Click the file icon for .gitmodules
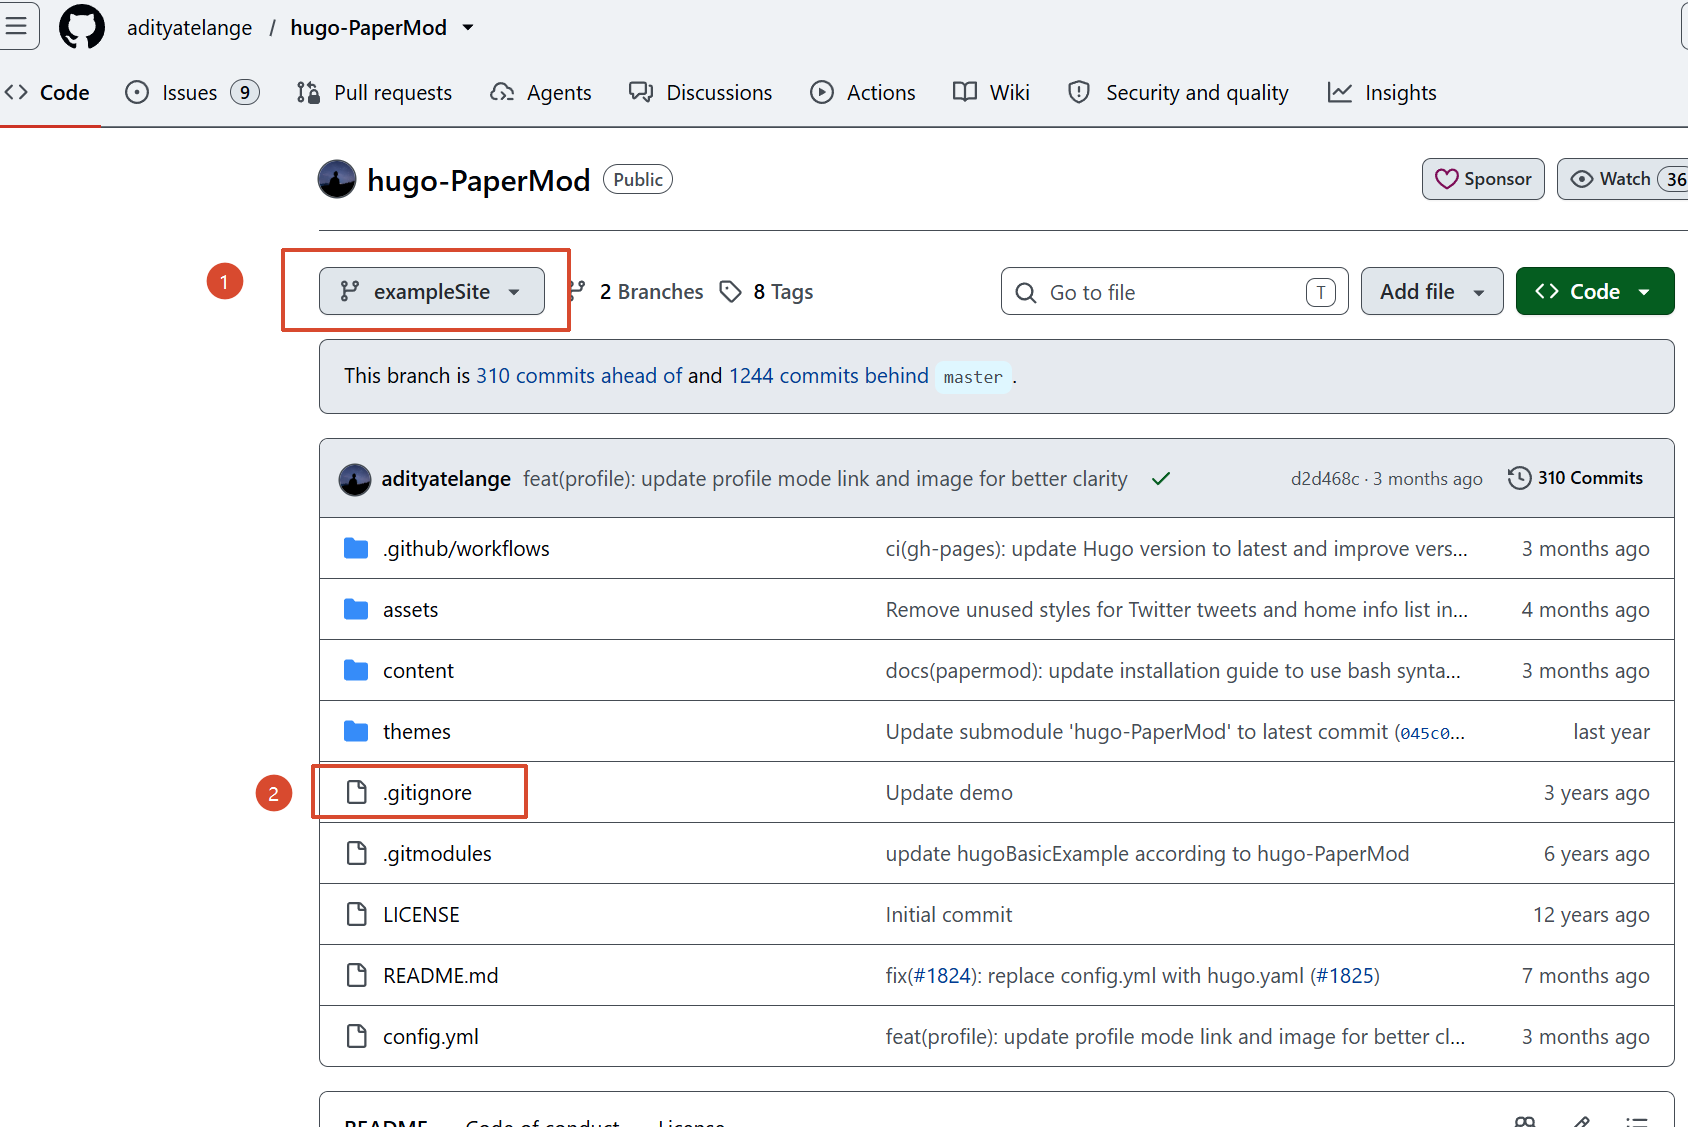The height and width of the screenshot is (1127, 1688). 356,853
